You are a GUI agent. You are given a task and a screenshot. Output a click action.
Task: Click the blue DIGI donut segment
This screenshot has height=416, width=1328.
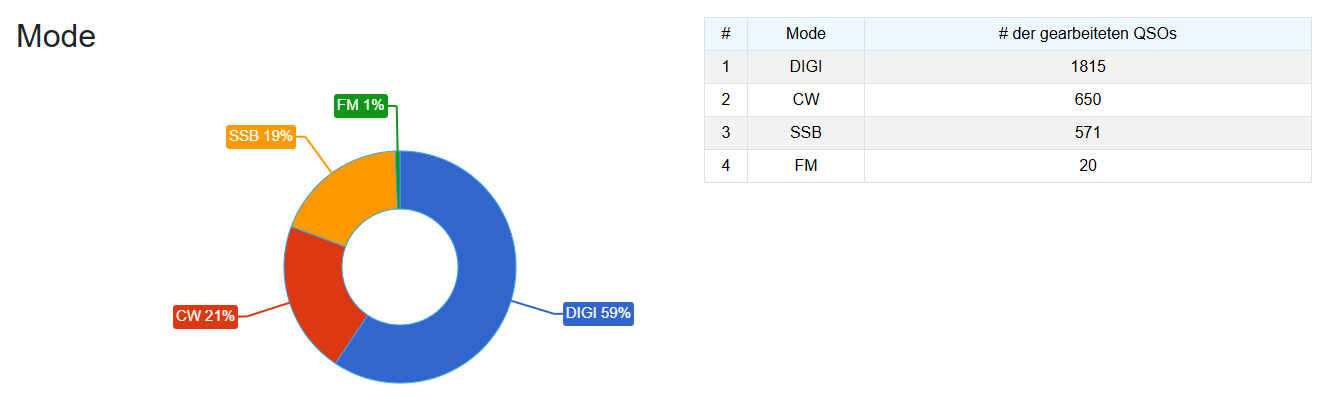480,300
